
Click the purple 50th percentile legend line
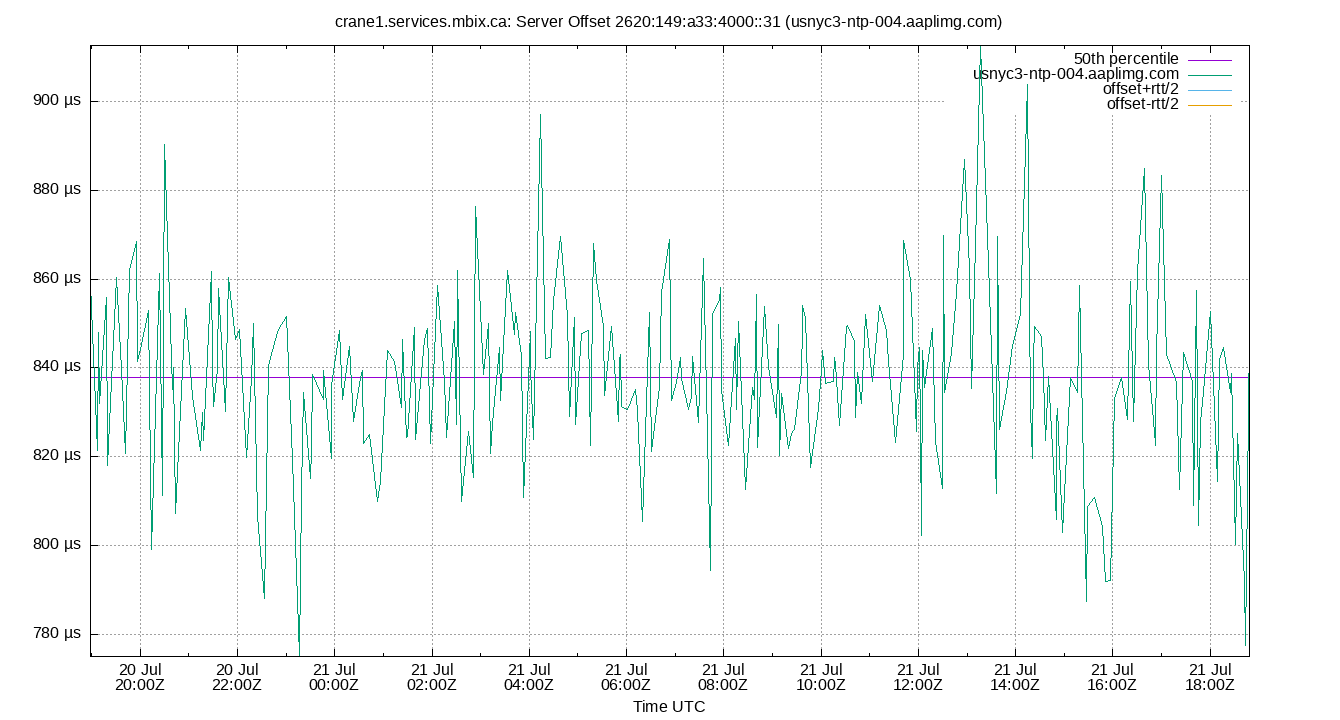[1209, 60]
